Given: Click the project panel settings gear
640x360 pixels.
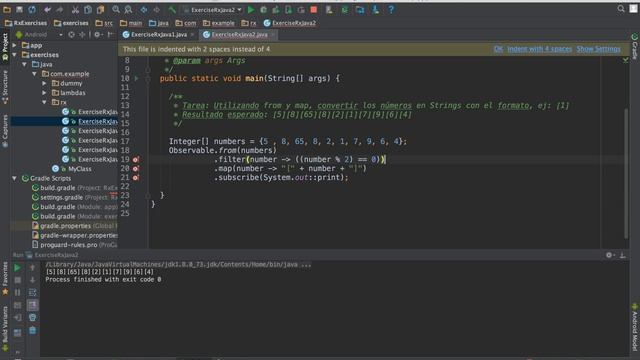Looking at the screenshot, I should (x=97, y=35).
